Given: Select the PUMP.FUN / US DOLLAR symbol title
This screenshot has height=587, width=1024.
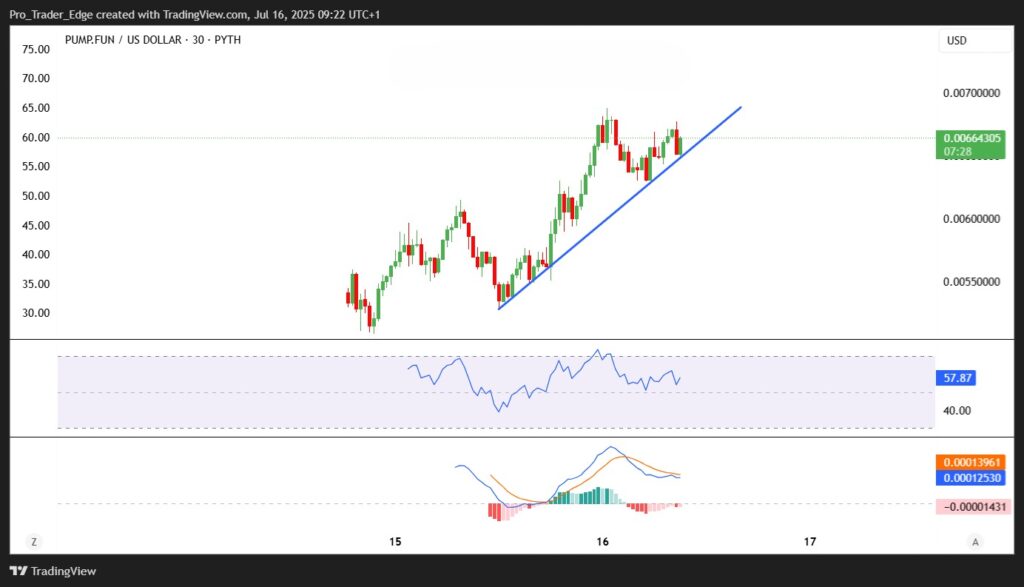Looking at the screenshot, I should (x=153, y=40).
